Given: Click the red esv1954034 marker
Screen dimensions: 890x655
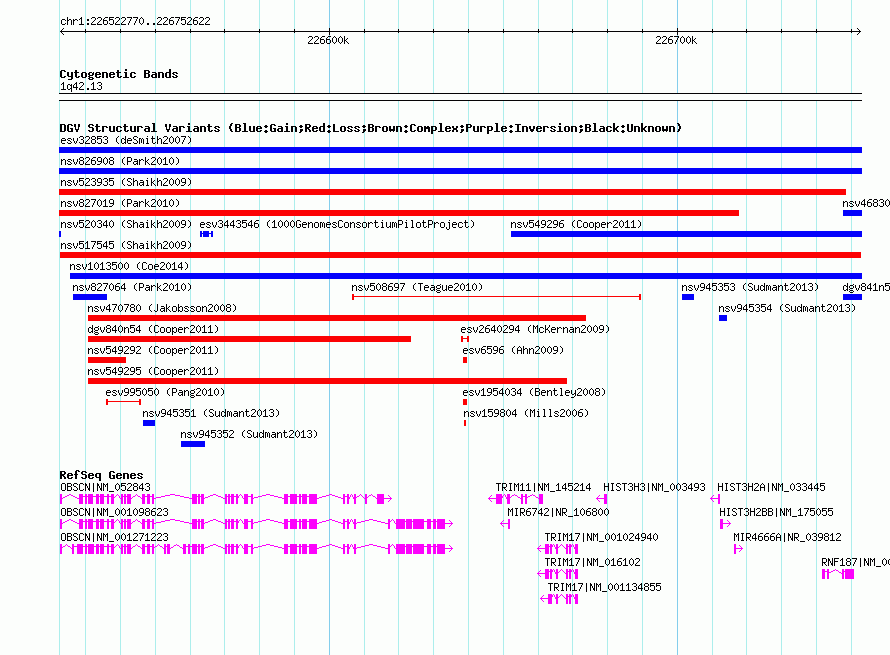Looking at the screenshot, I should click(465, 402).
